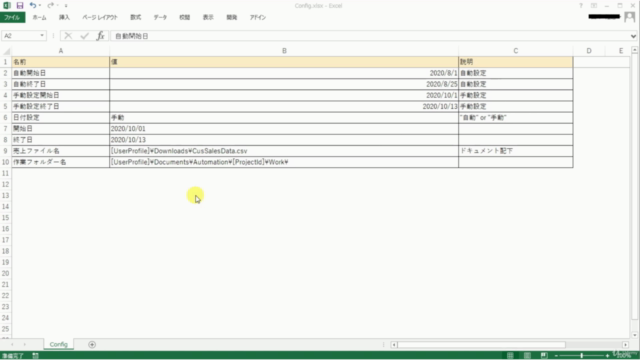This screenshot has height=360, width=640.
Task: Switch to the ページレイアウト ribbon tab
Action: click(100, 18)
